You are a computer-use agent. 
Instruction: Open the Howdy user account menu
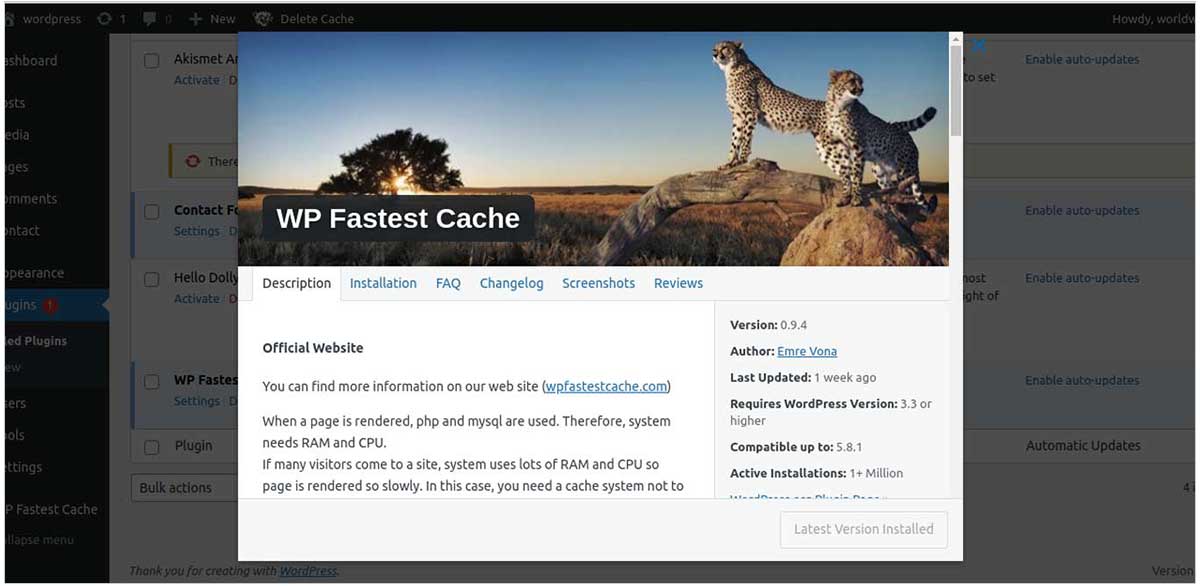pyautogui.click(x=1154, y=19)
